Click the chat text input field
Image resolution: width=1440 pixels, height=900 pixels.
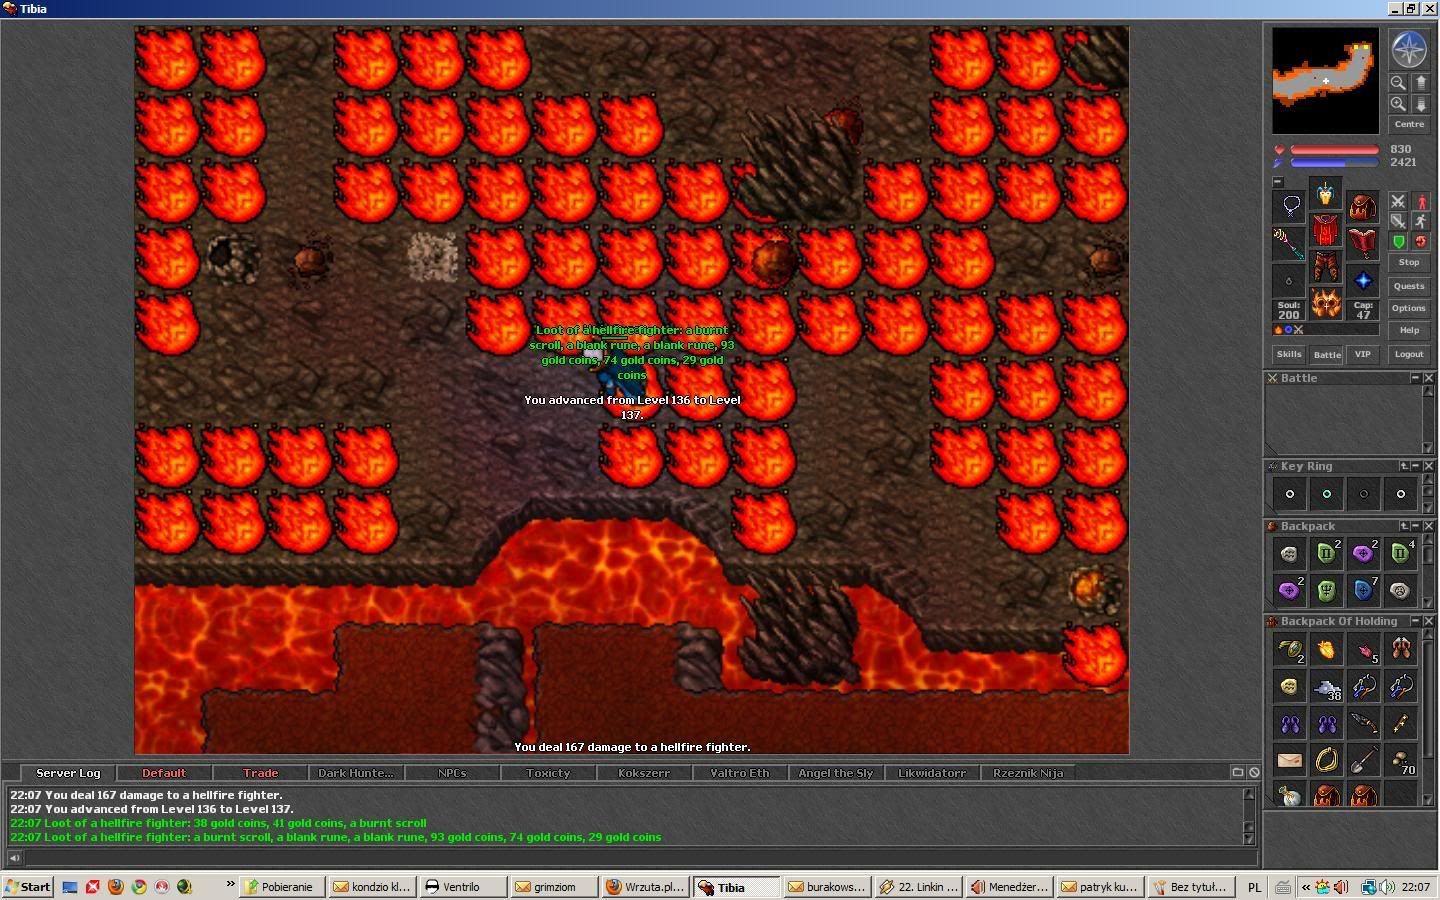640,857
